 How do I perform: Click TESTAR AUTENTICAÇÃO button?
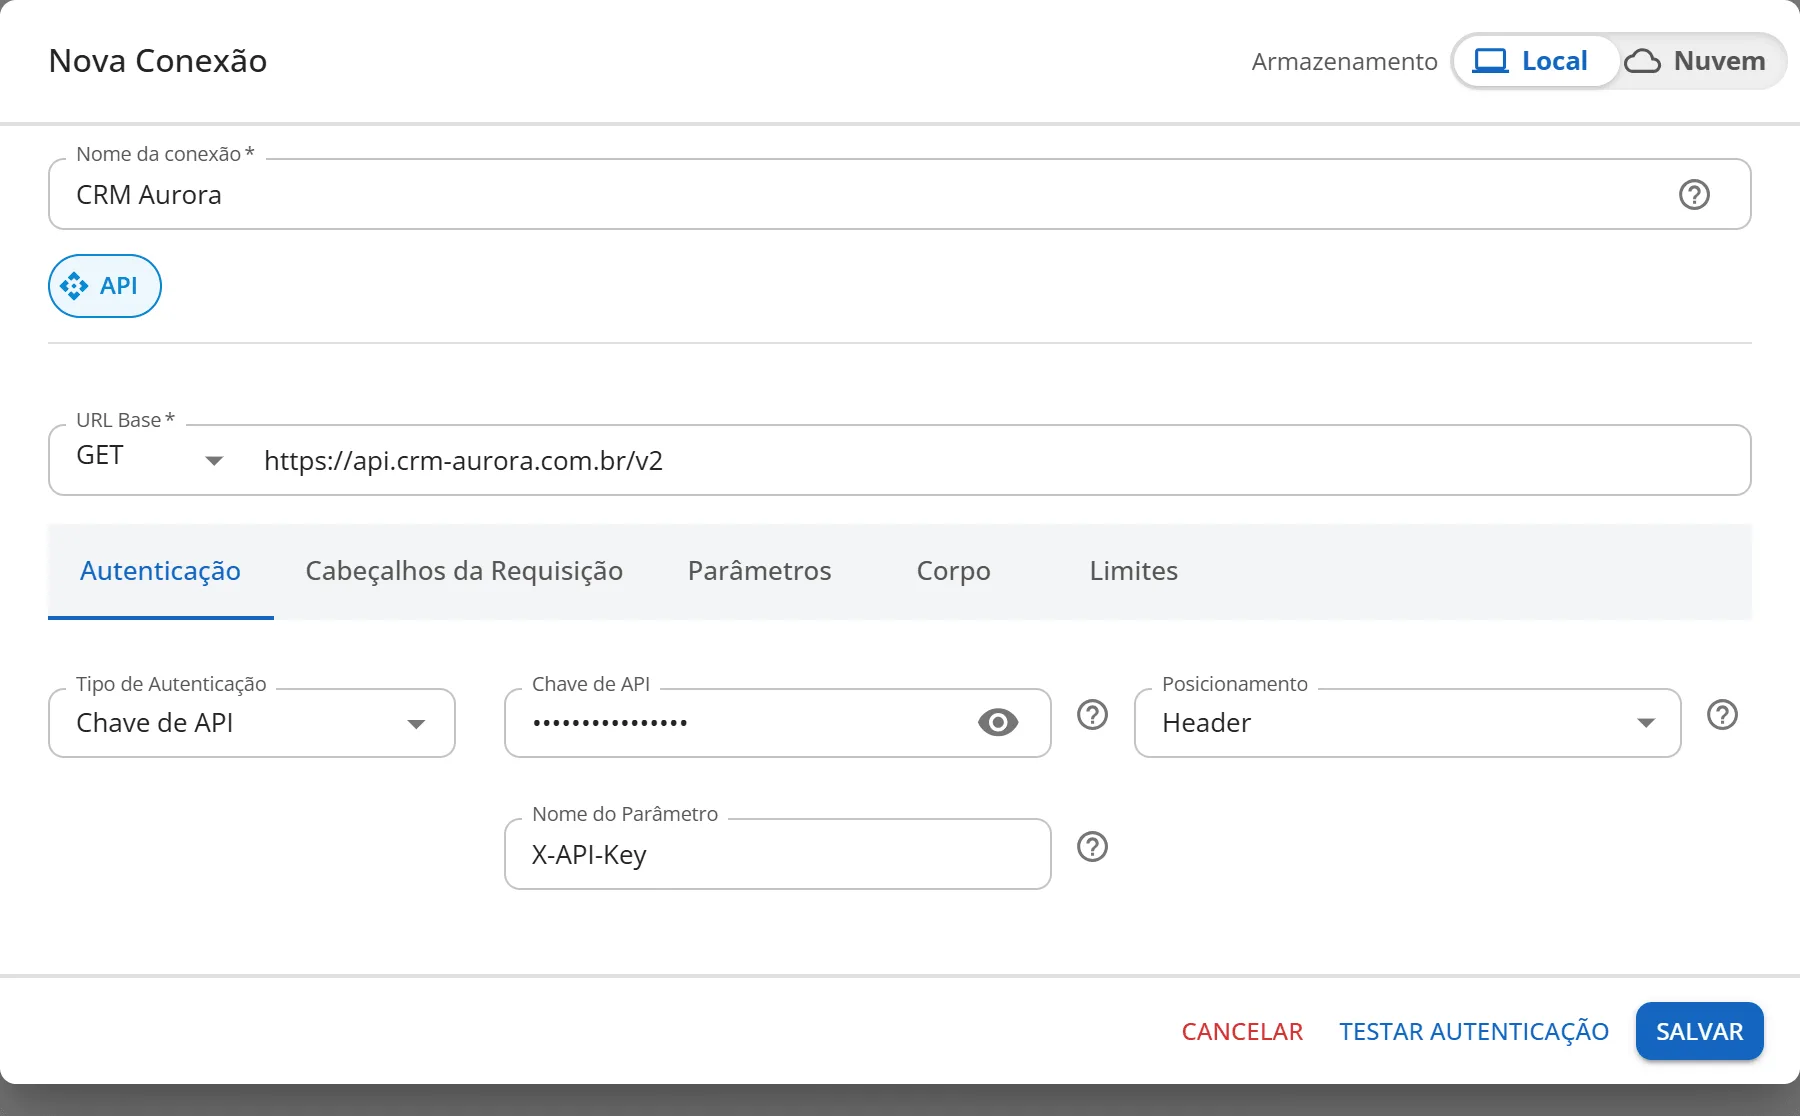pyautogui.click(x=1474, y=1031)
